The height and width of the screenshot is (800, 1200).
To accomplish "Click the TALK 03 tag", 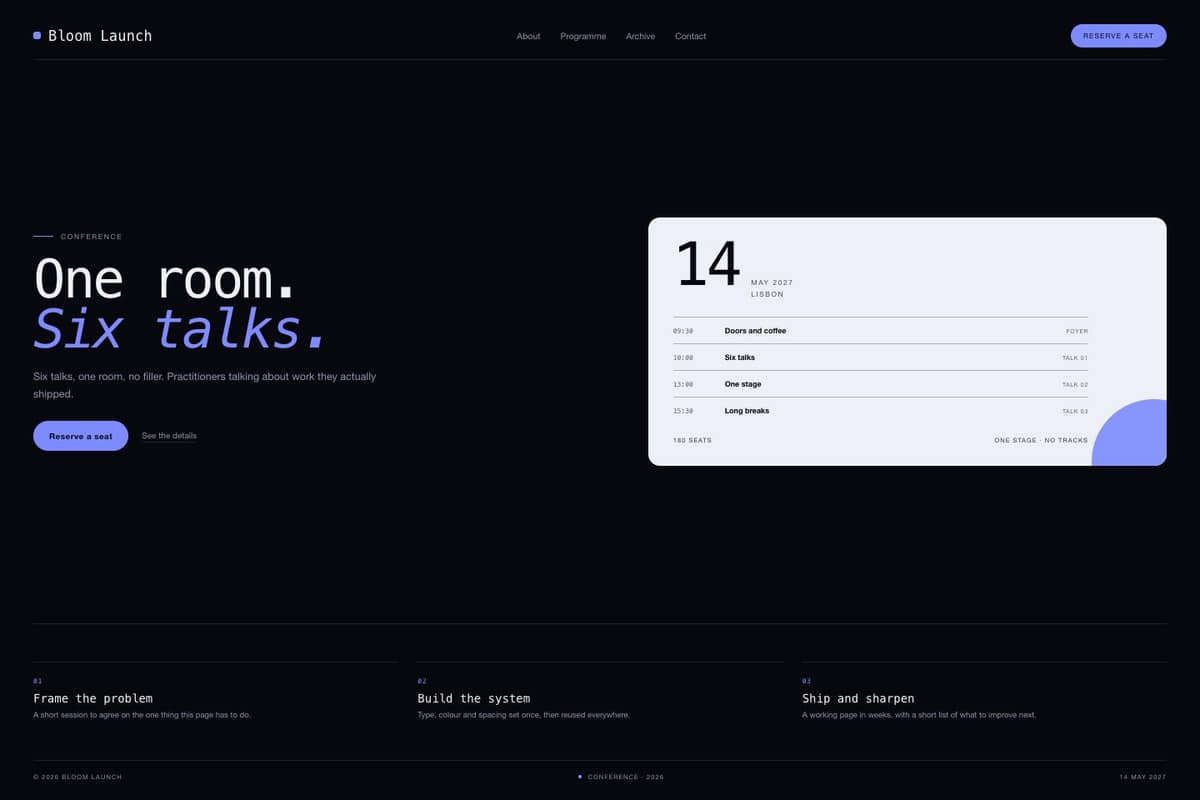I will (1075, 411).
